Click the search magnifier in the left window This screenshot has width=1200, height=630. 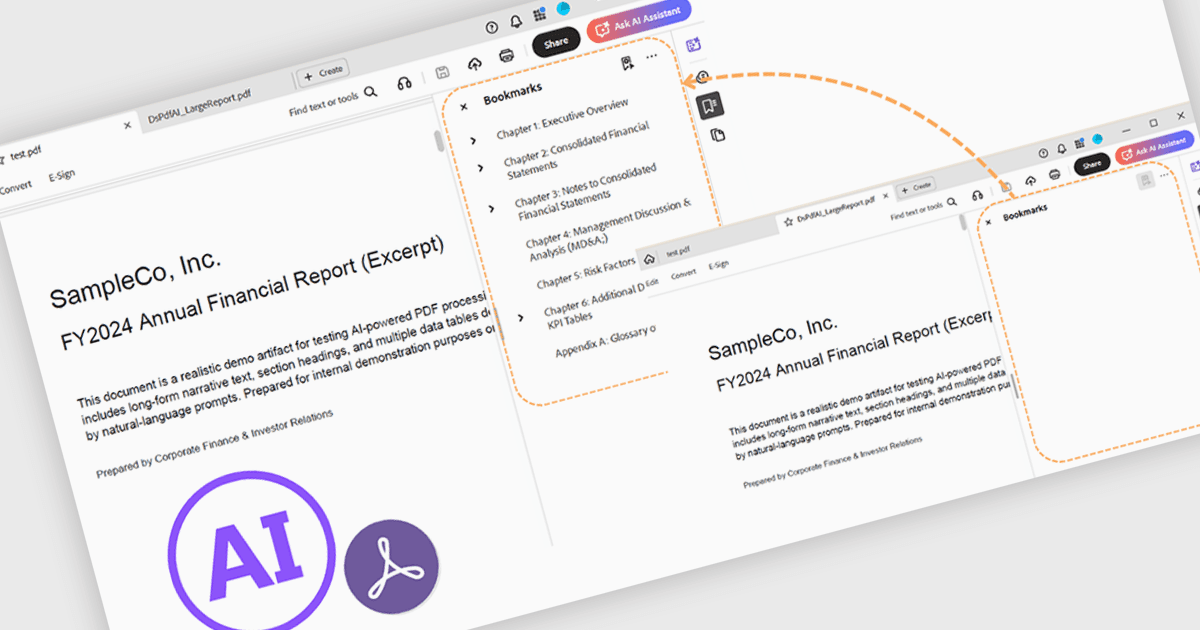tap(370, 92)
